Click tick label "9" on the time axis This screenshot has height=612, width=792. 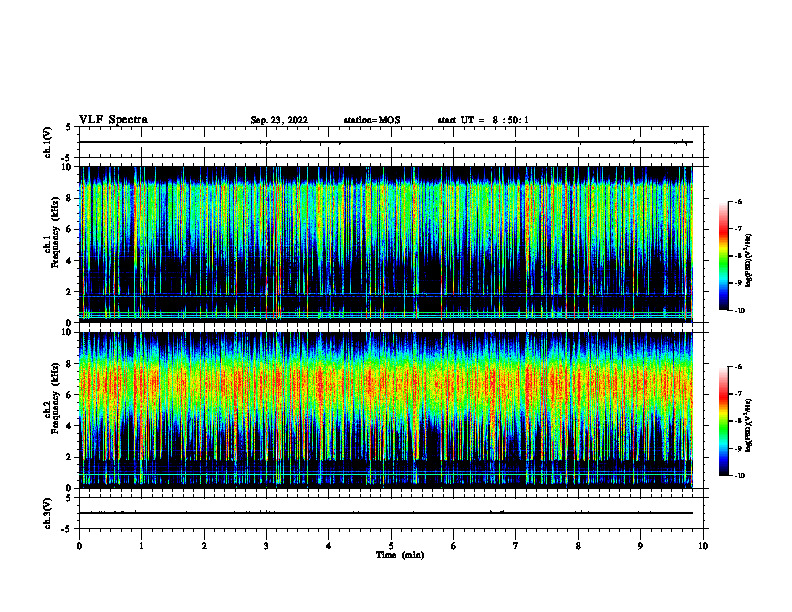(x=640, y=546)
